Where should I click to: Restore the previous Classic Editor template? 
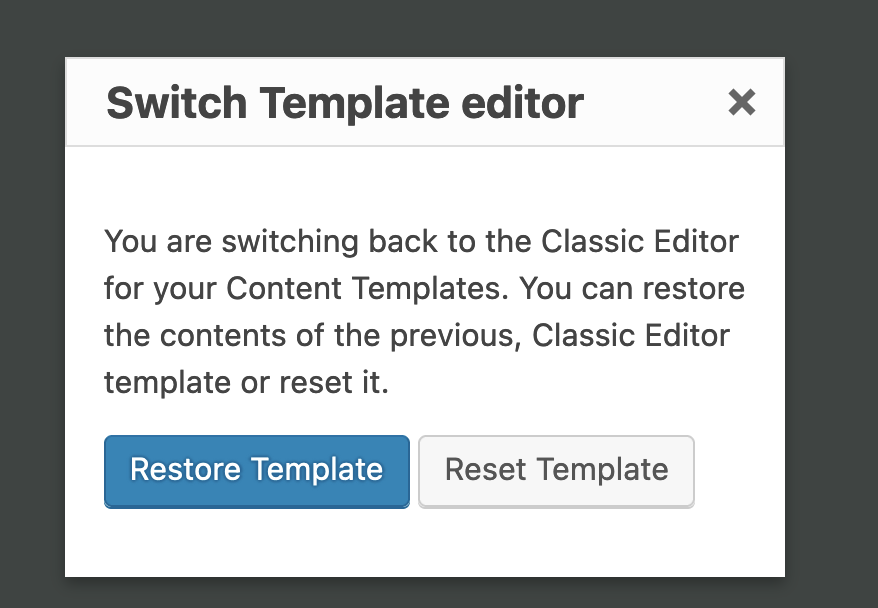click(256, 471)
